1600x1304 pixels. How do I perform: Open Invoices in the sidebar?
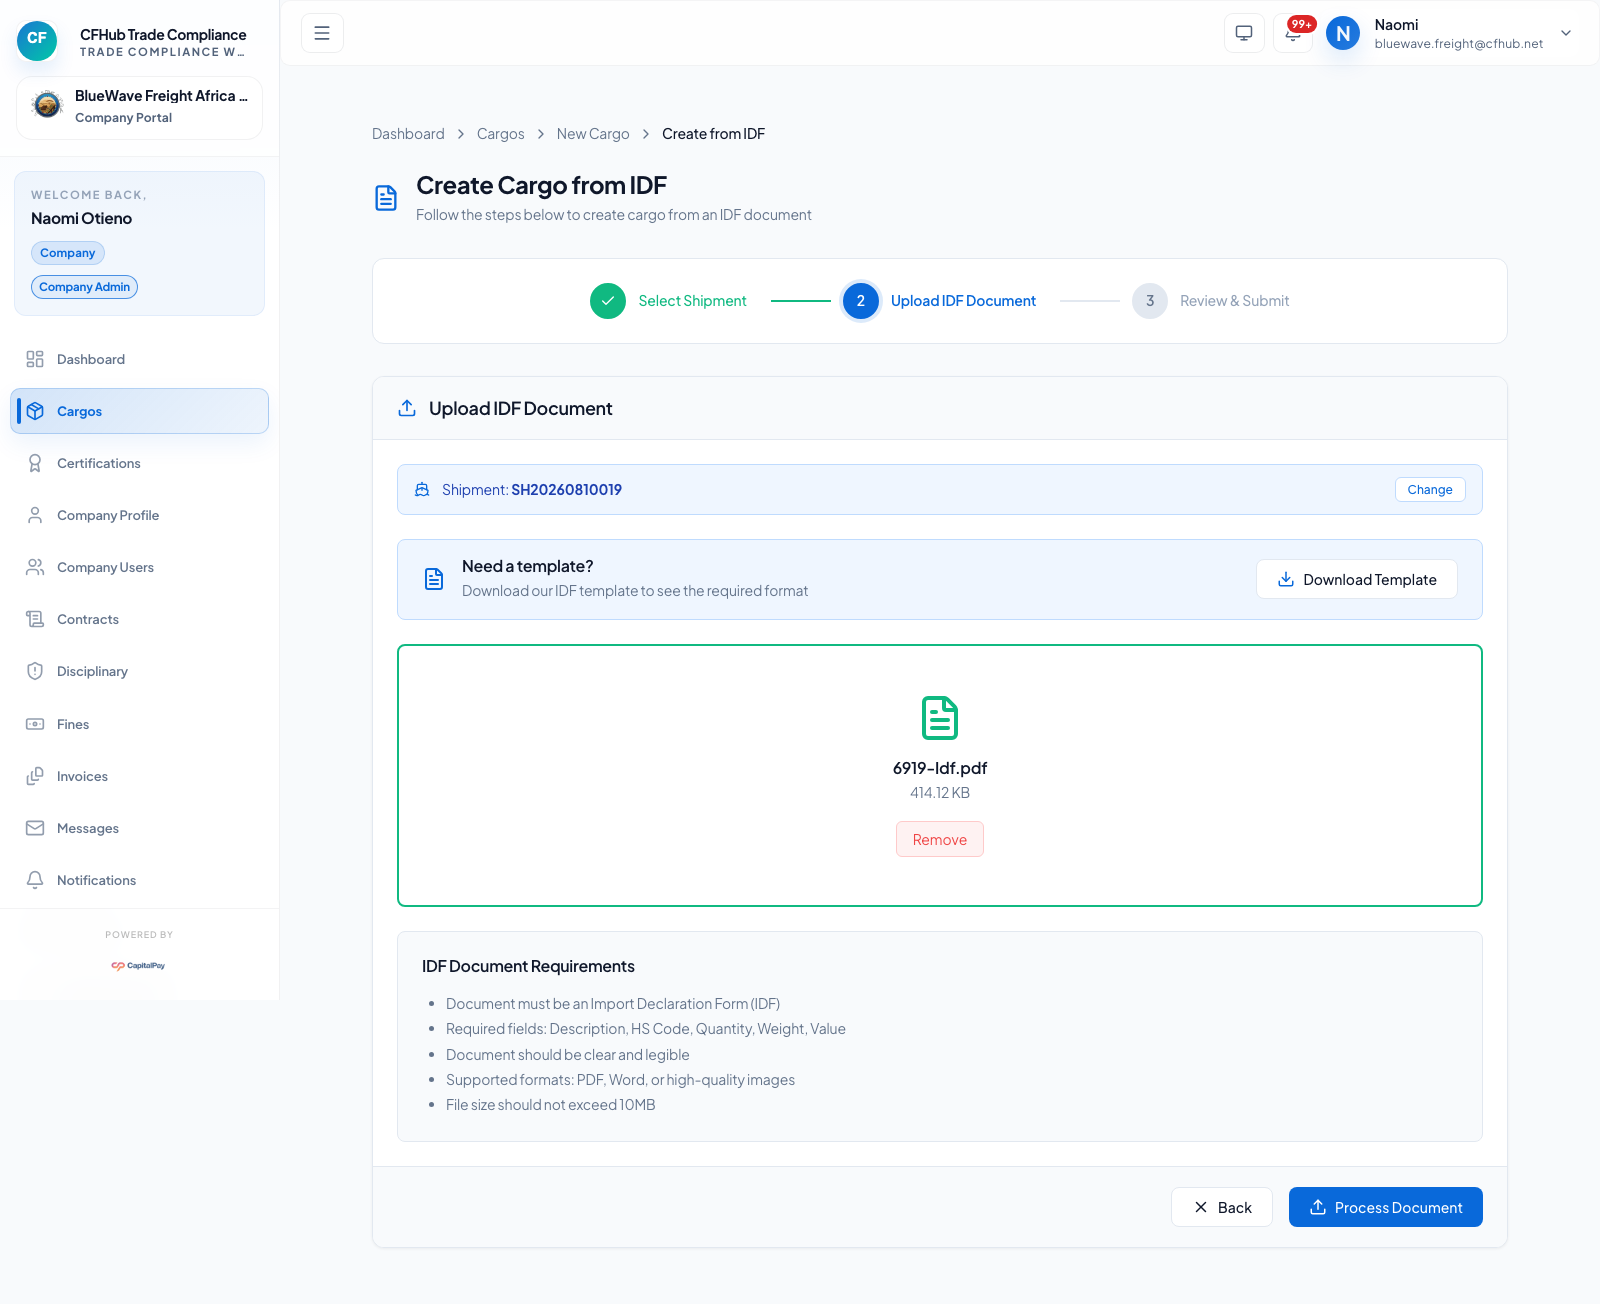tap(82, 776)
